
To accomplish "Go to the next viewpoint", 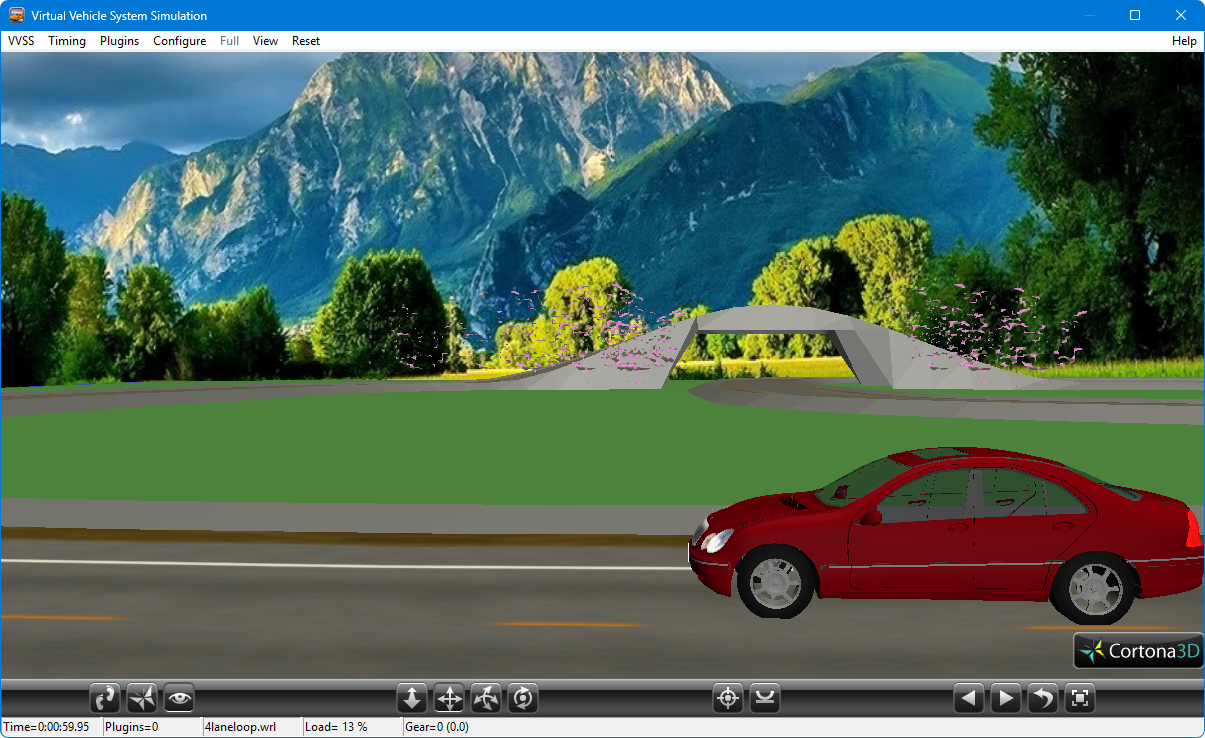I will pos(1005,698).
